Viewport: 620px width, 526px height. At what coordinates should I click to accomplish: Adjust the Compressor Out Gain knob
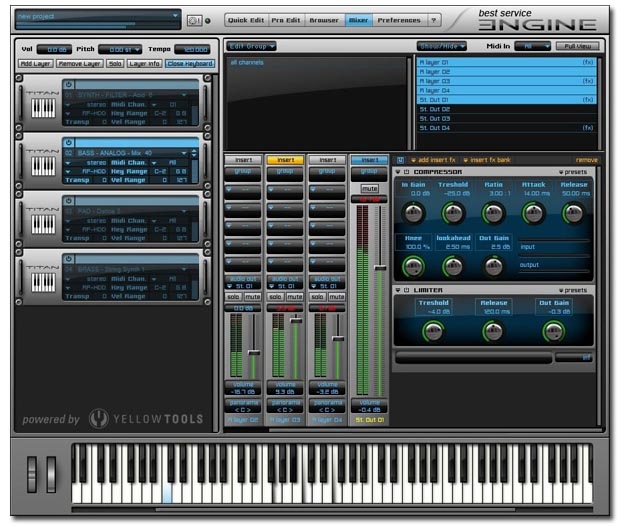493,266
